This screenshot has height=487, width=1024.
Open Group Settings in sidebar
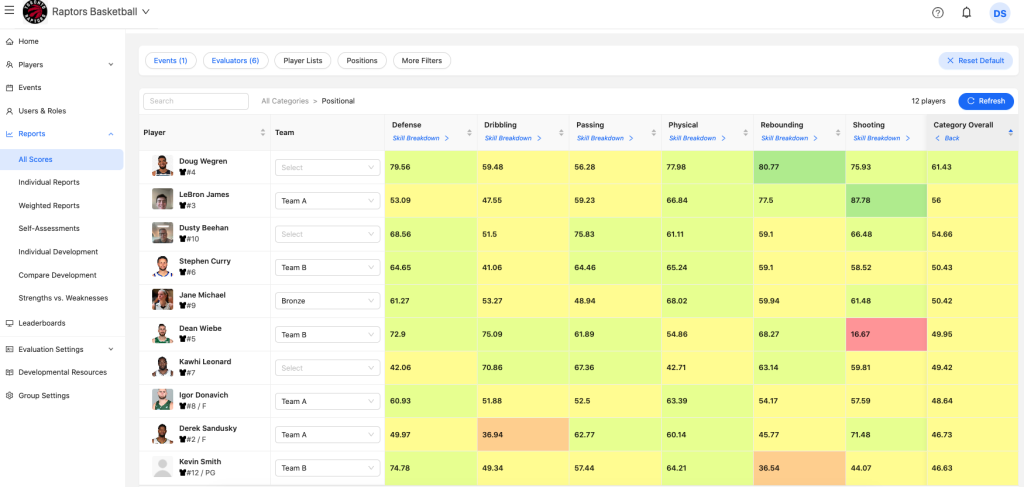[x=44, y=395]
